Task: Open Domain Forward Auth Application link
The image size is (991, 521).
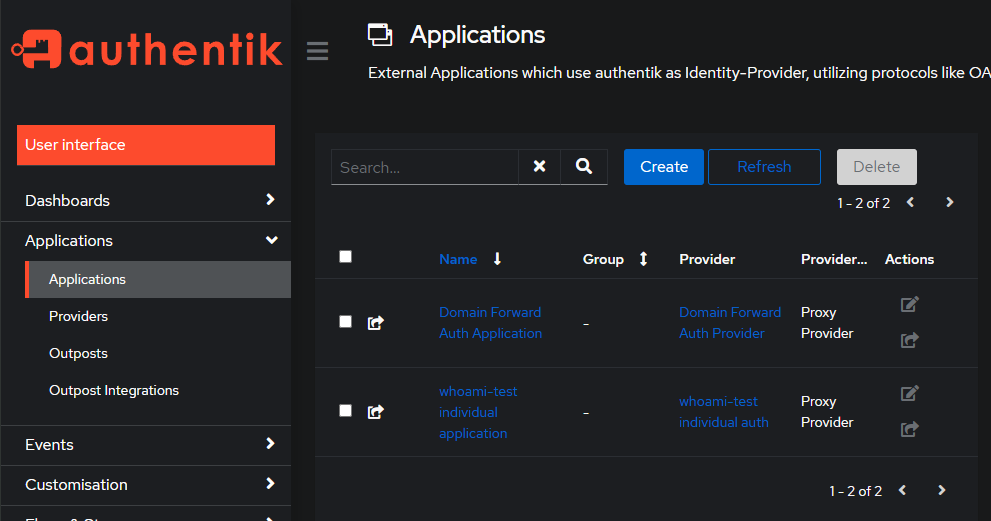Action: 490,323
